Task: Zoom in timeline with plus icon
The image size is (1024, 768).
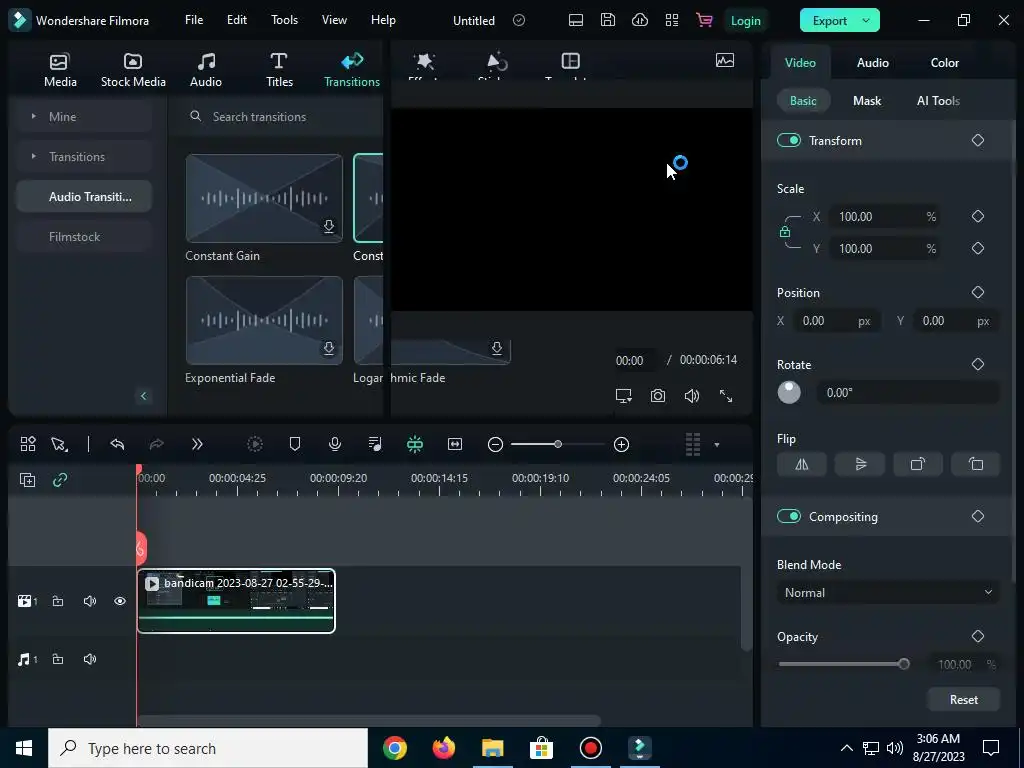Action: point(621,445)
